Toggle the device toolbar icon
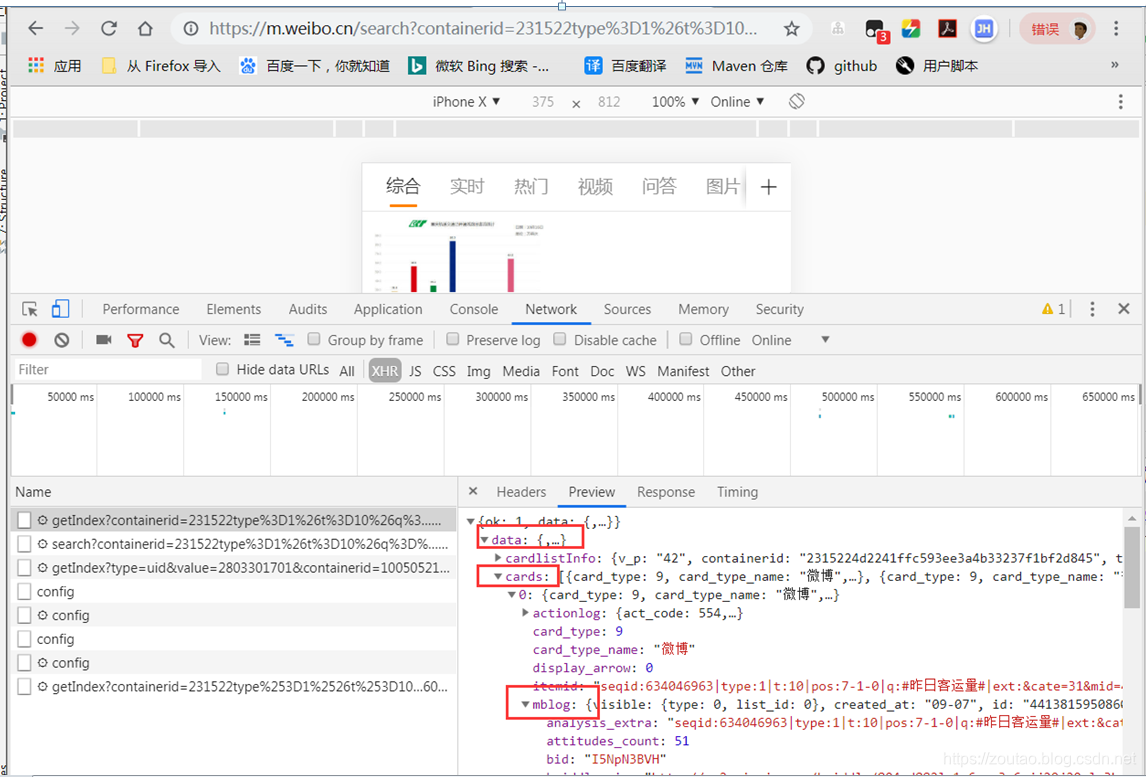Screen dimensions: 1146x777 (x=60, y=309)
